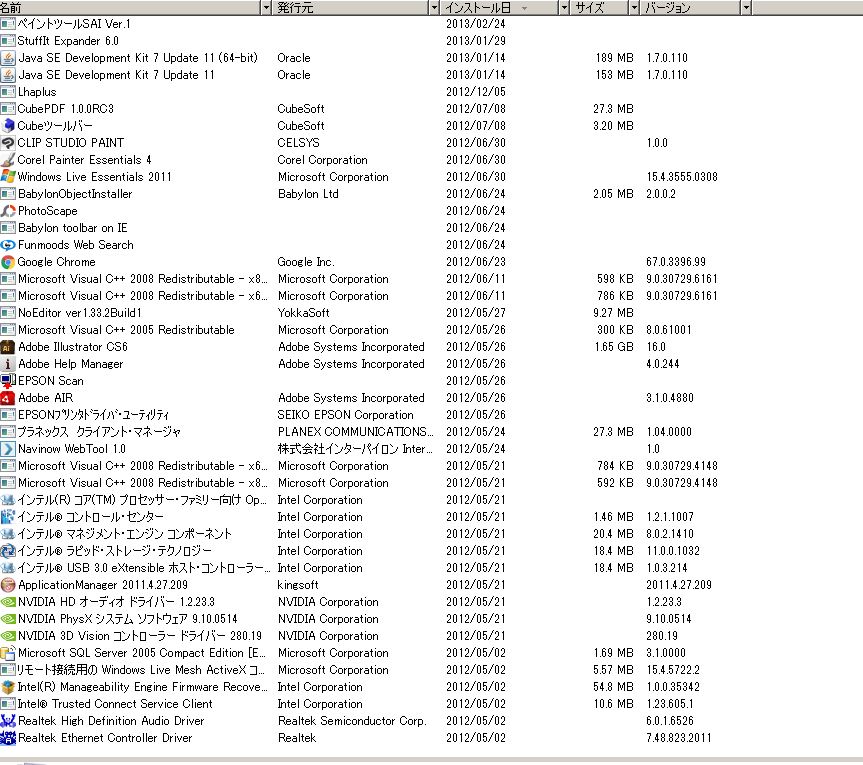Click the Adobe Help Manager info icon
Image resolution: width=863 pixels, height=765 pixels.
coord(8,364)
